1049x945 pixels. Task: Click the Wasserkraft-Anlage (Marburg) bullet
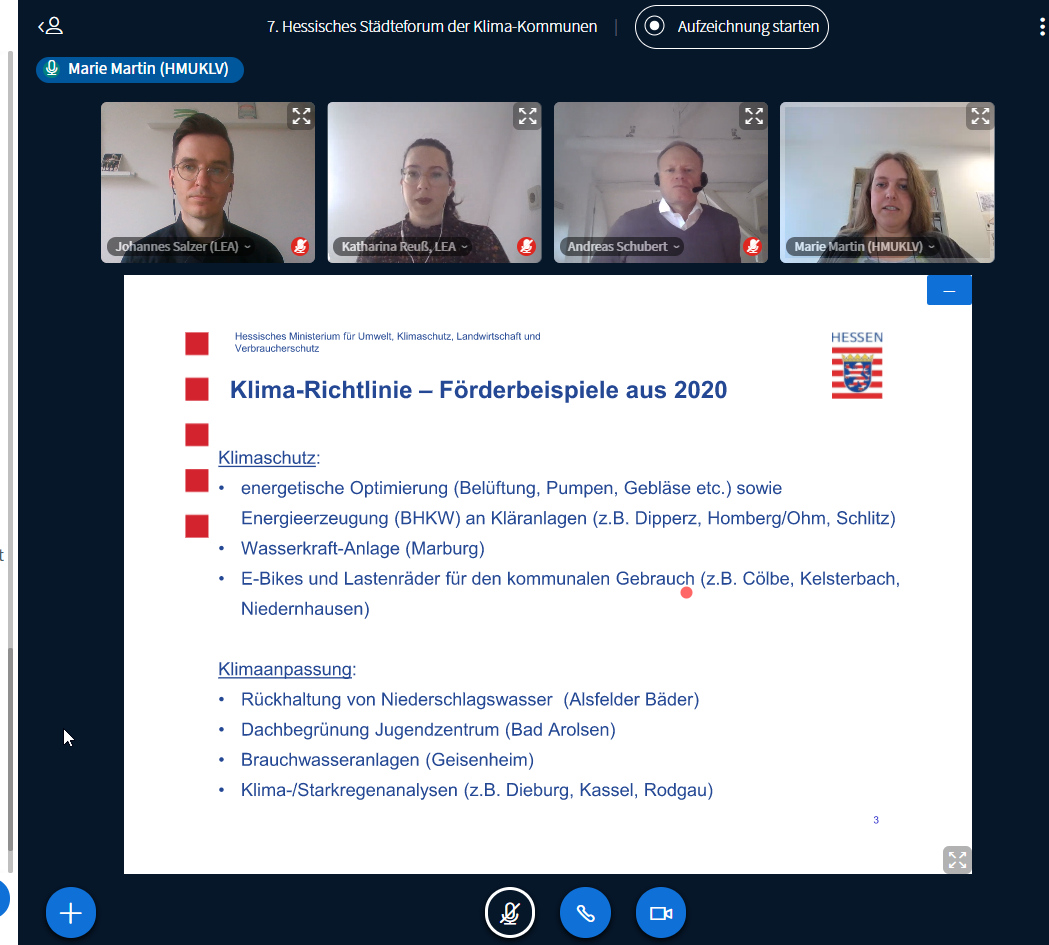(x=363, y=548)
